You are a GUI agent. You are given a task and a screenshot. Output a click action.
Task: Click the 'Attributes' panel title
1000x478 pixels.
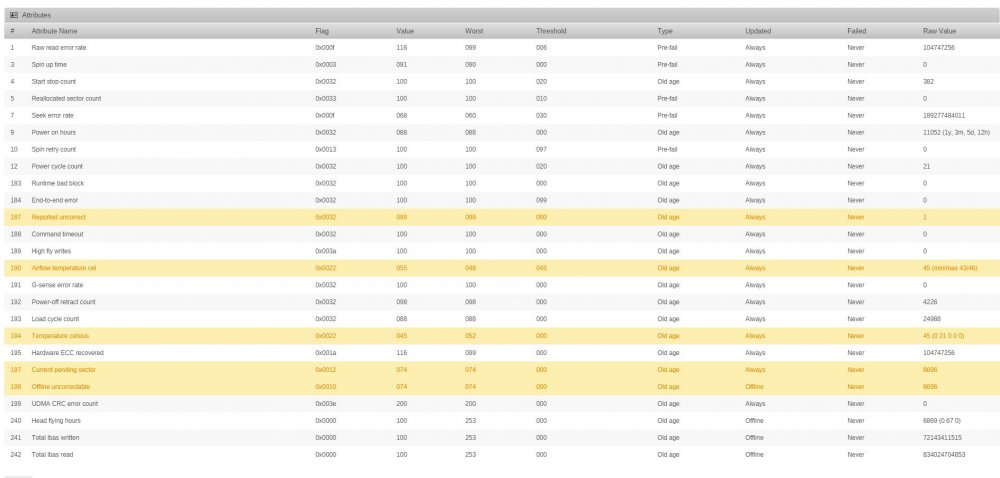click(x=36, y=15)
